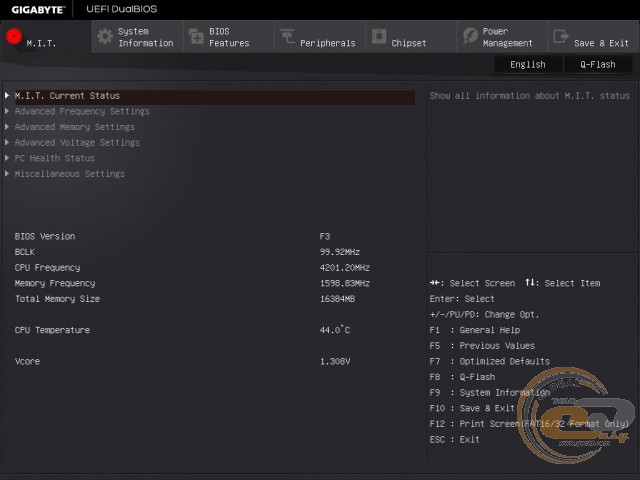Open the Save & Exit tab
This screenshot has width=640, height=480.
594,37
